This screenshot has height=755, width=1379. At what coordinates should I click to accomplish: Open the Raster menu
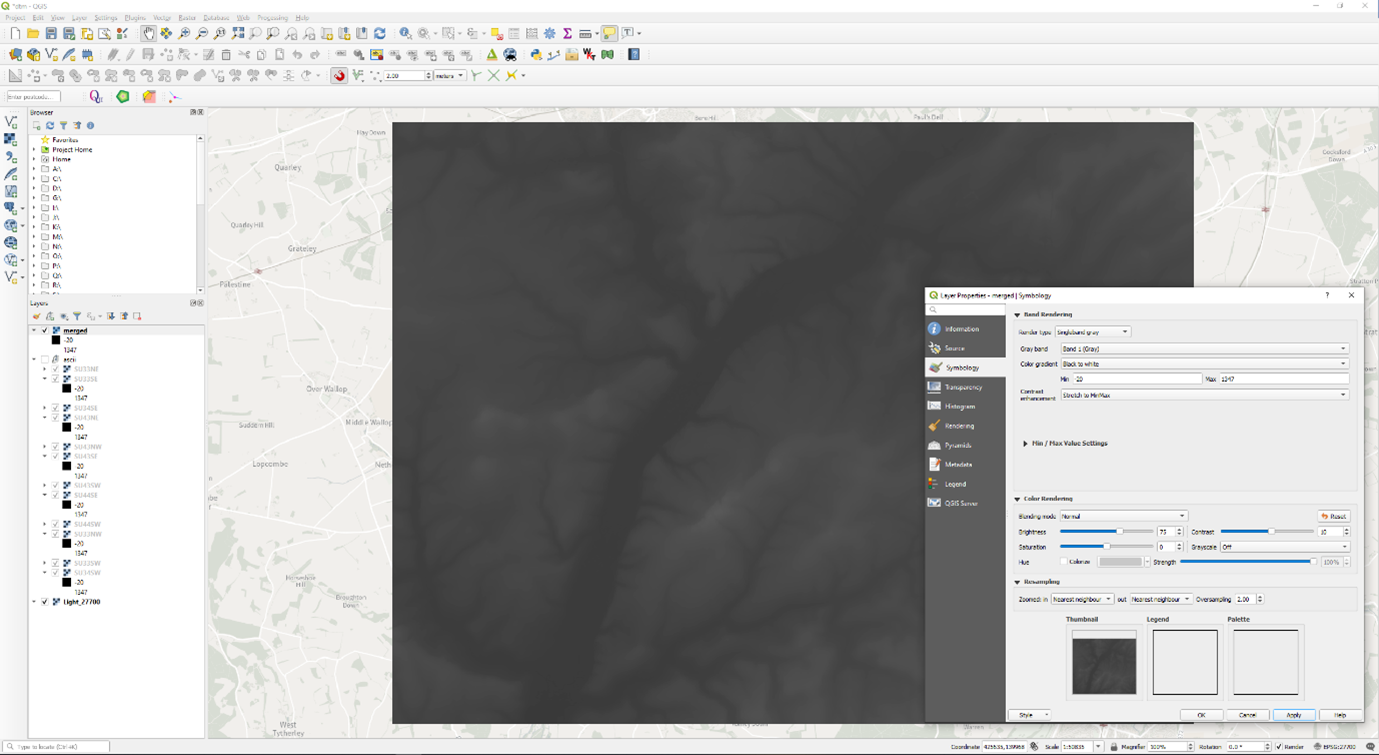pos(187,18)
